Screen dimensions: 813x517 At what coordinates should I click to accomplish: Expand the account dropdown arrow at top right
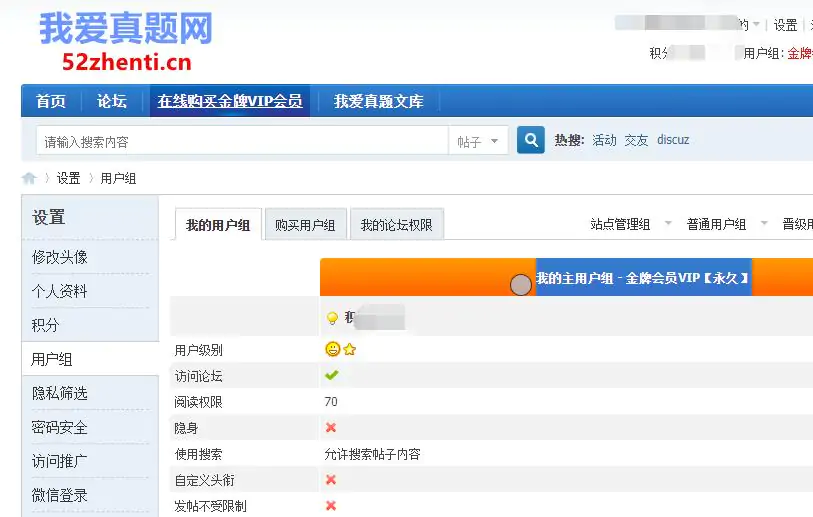pos(756,24)
